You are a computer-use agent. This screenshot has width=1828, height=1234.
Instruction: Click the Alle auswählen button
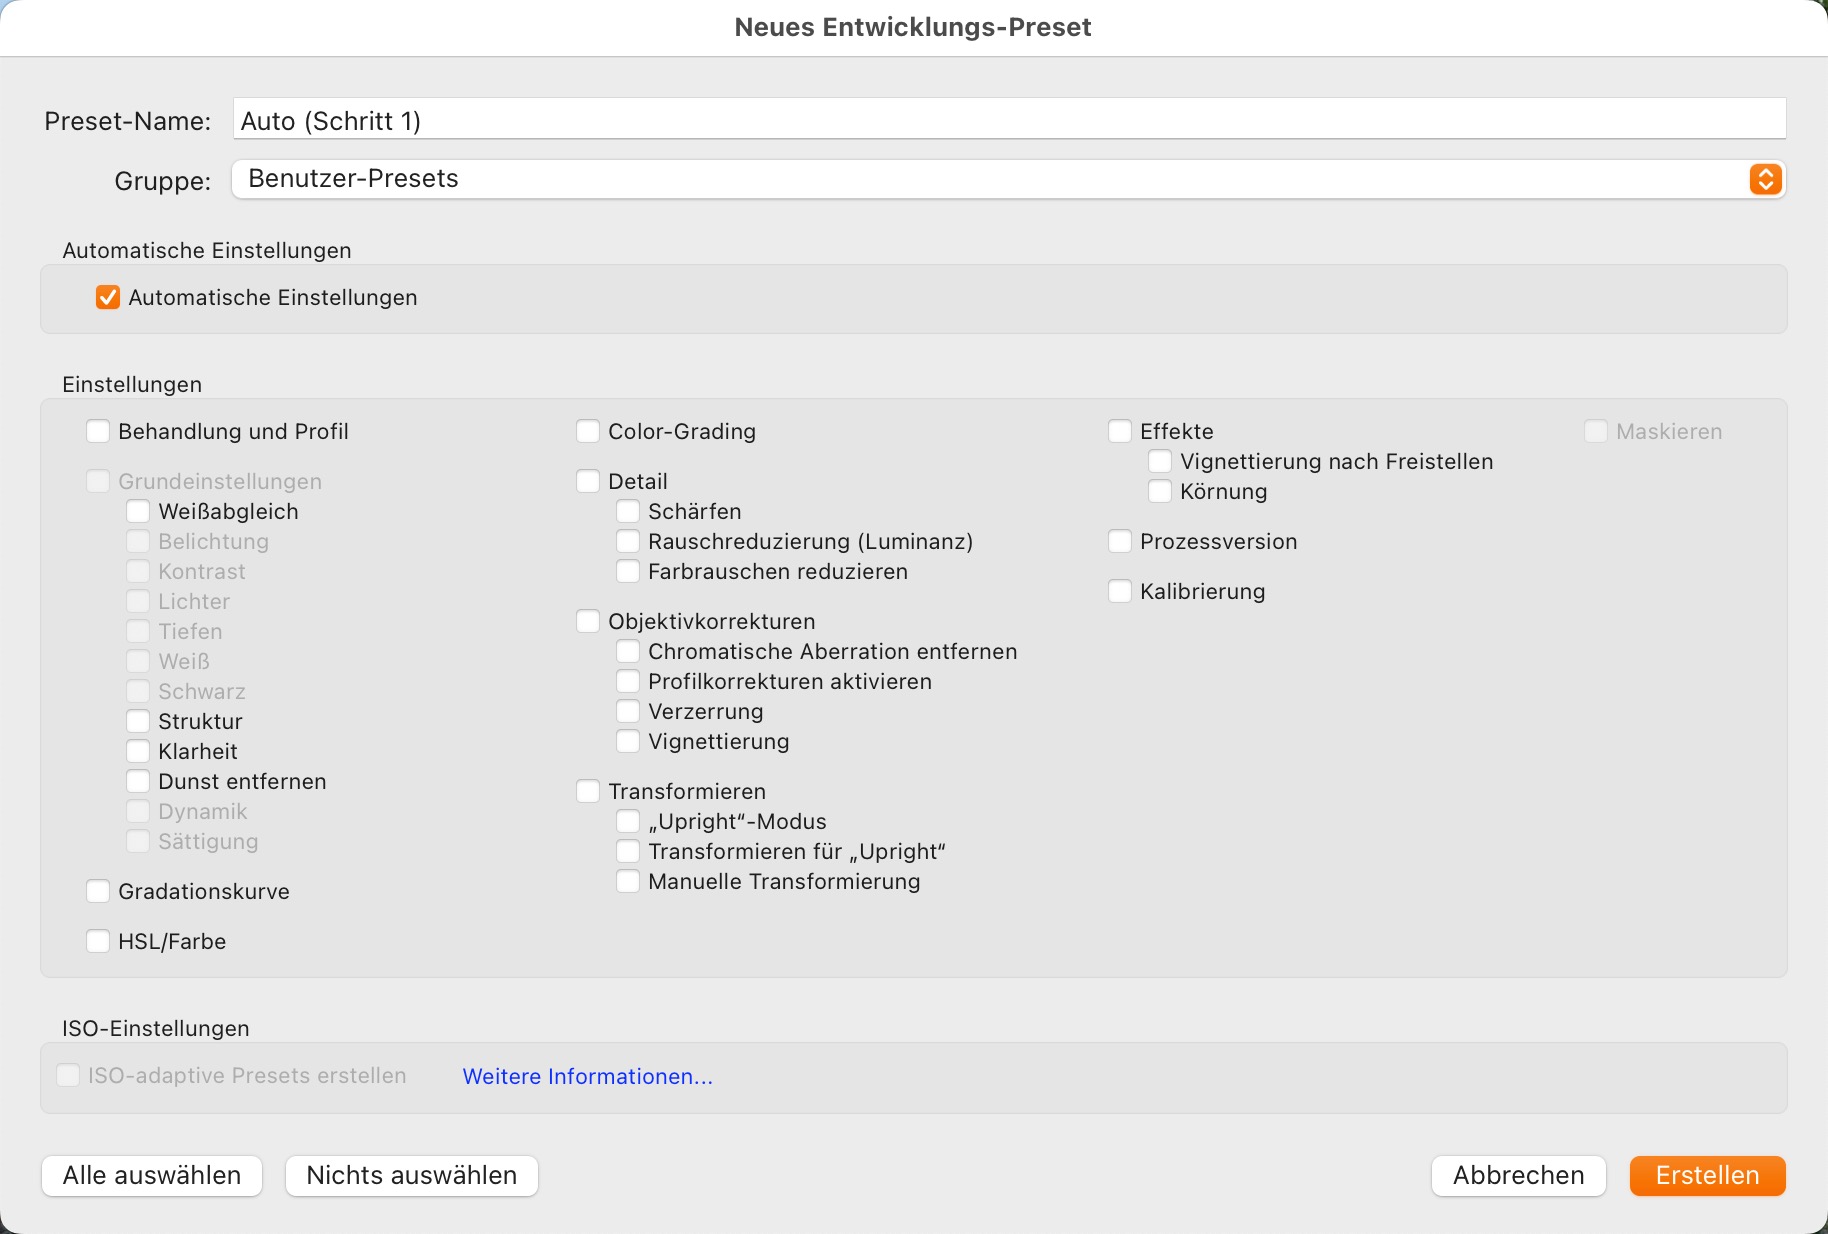tap(152, 1176)
